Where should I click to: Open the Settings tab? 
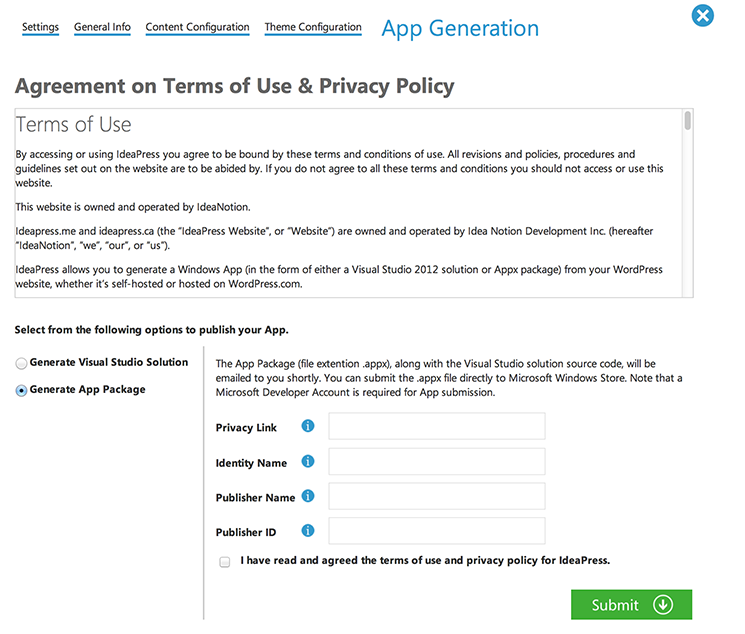40,27
